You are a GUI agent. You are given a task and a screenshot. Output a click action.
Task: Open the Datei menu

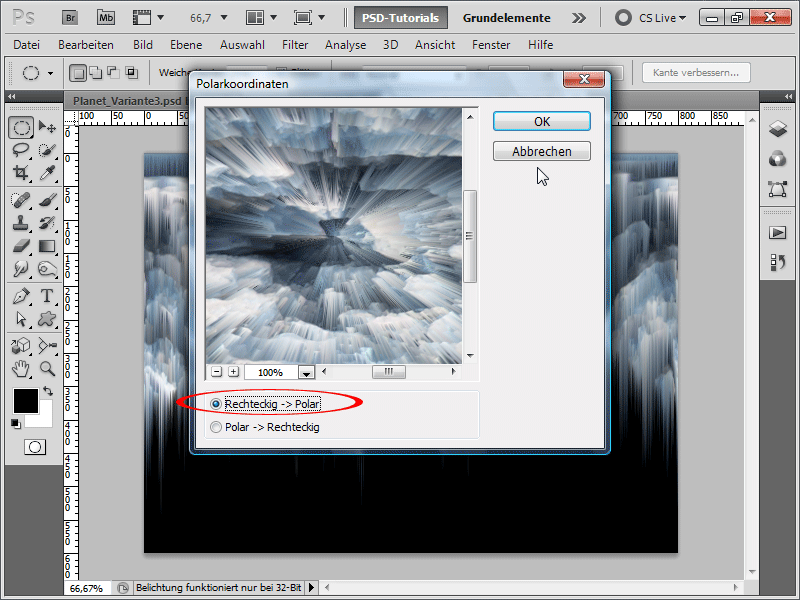tap(27, 45)
